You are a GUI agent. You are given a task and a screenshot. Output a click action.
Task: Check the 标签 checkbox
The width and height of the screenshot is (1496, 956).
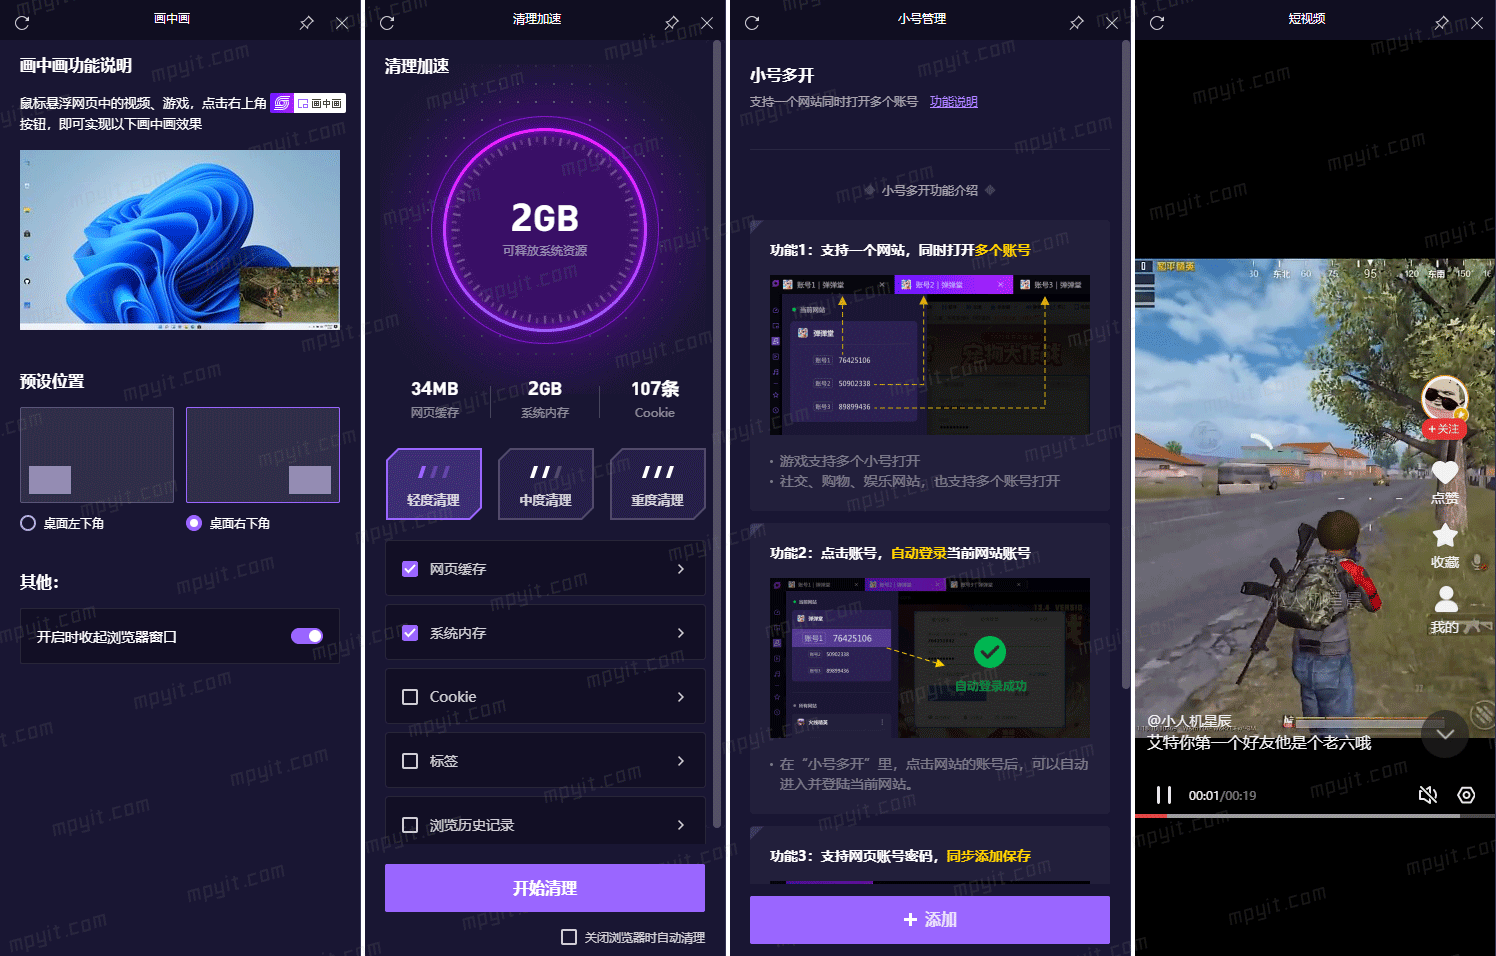[410, 761]
